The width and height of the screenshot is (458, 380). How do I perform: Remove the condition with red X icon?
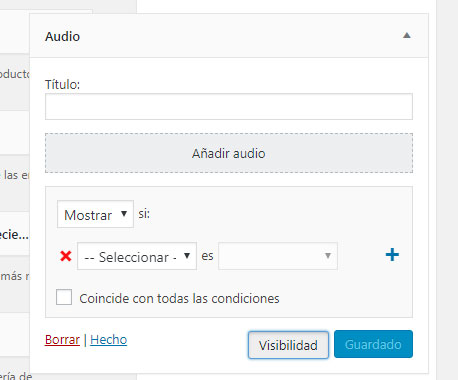point(66,256)
